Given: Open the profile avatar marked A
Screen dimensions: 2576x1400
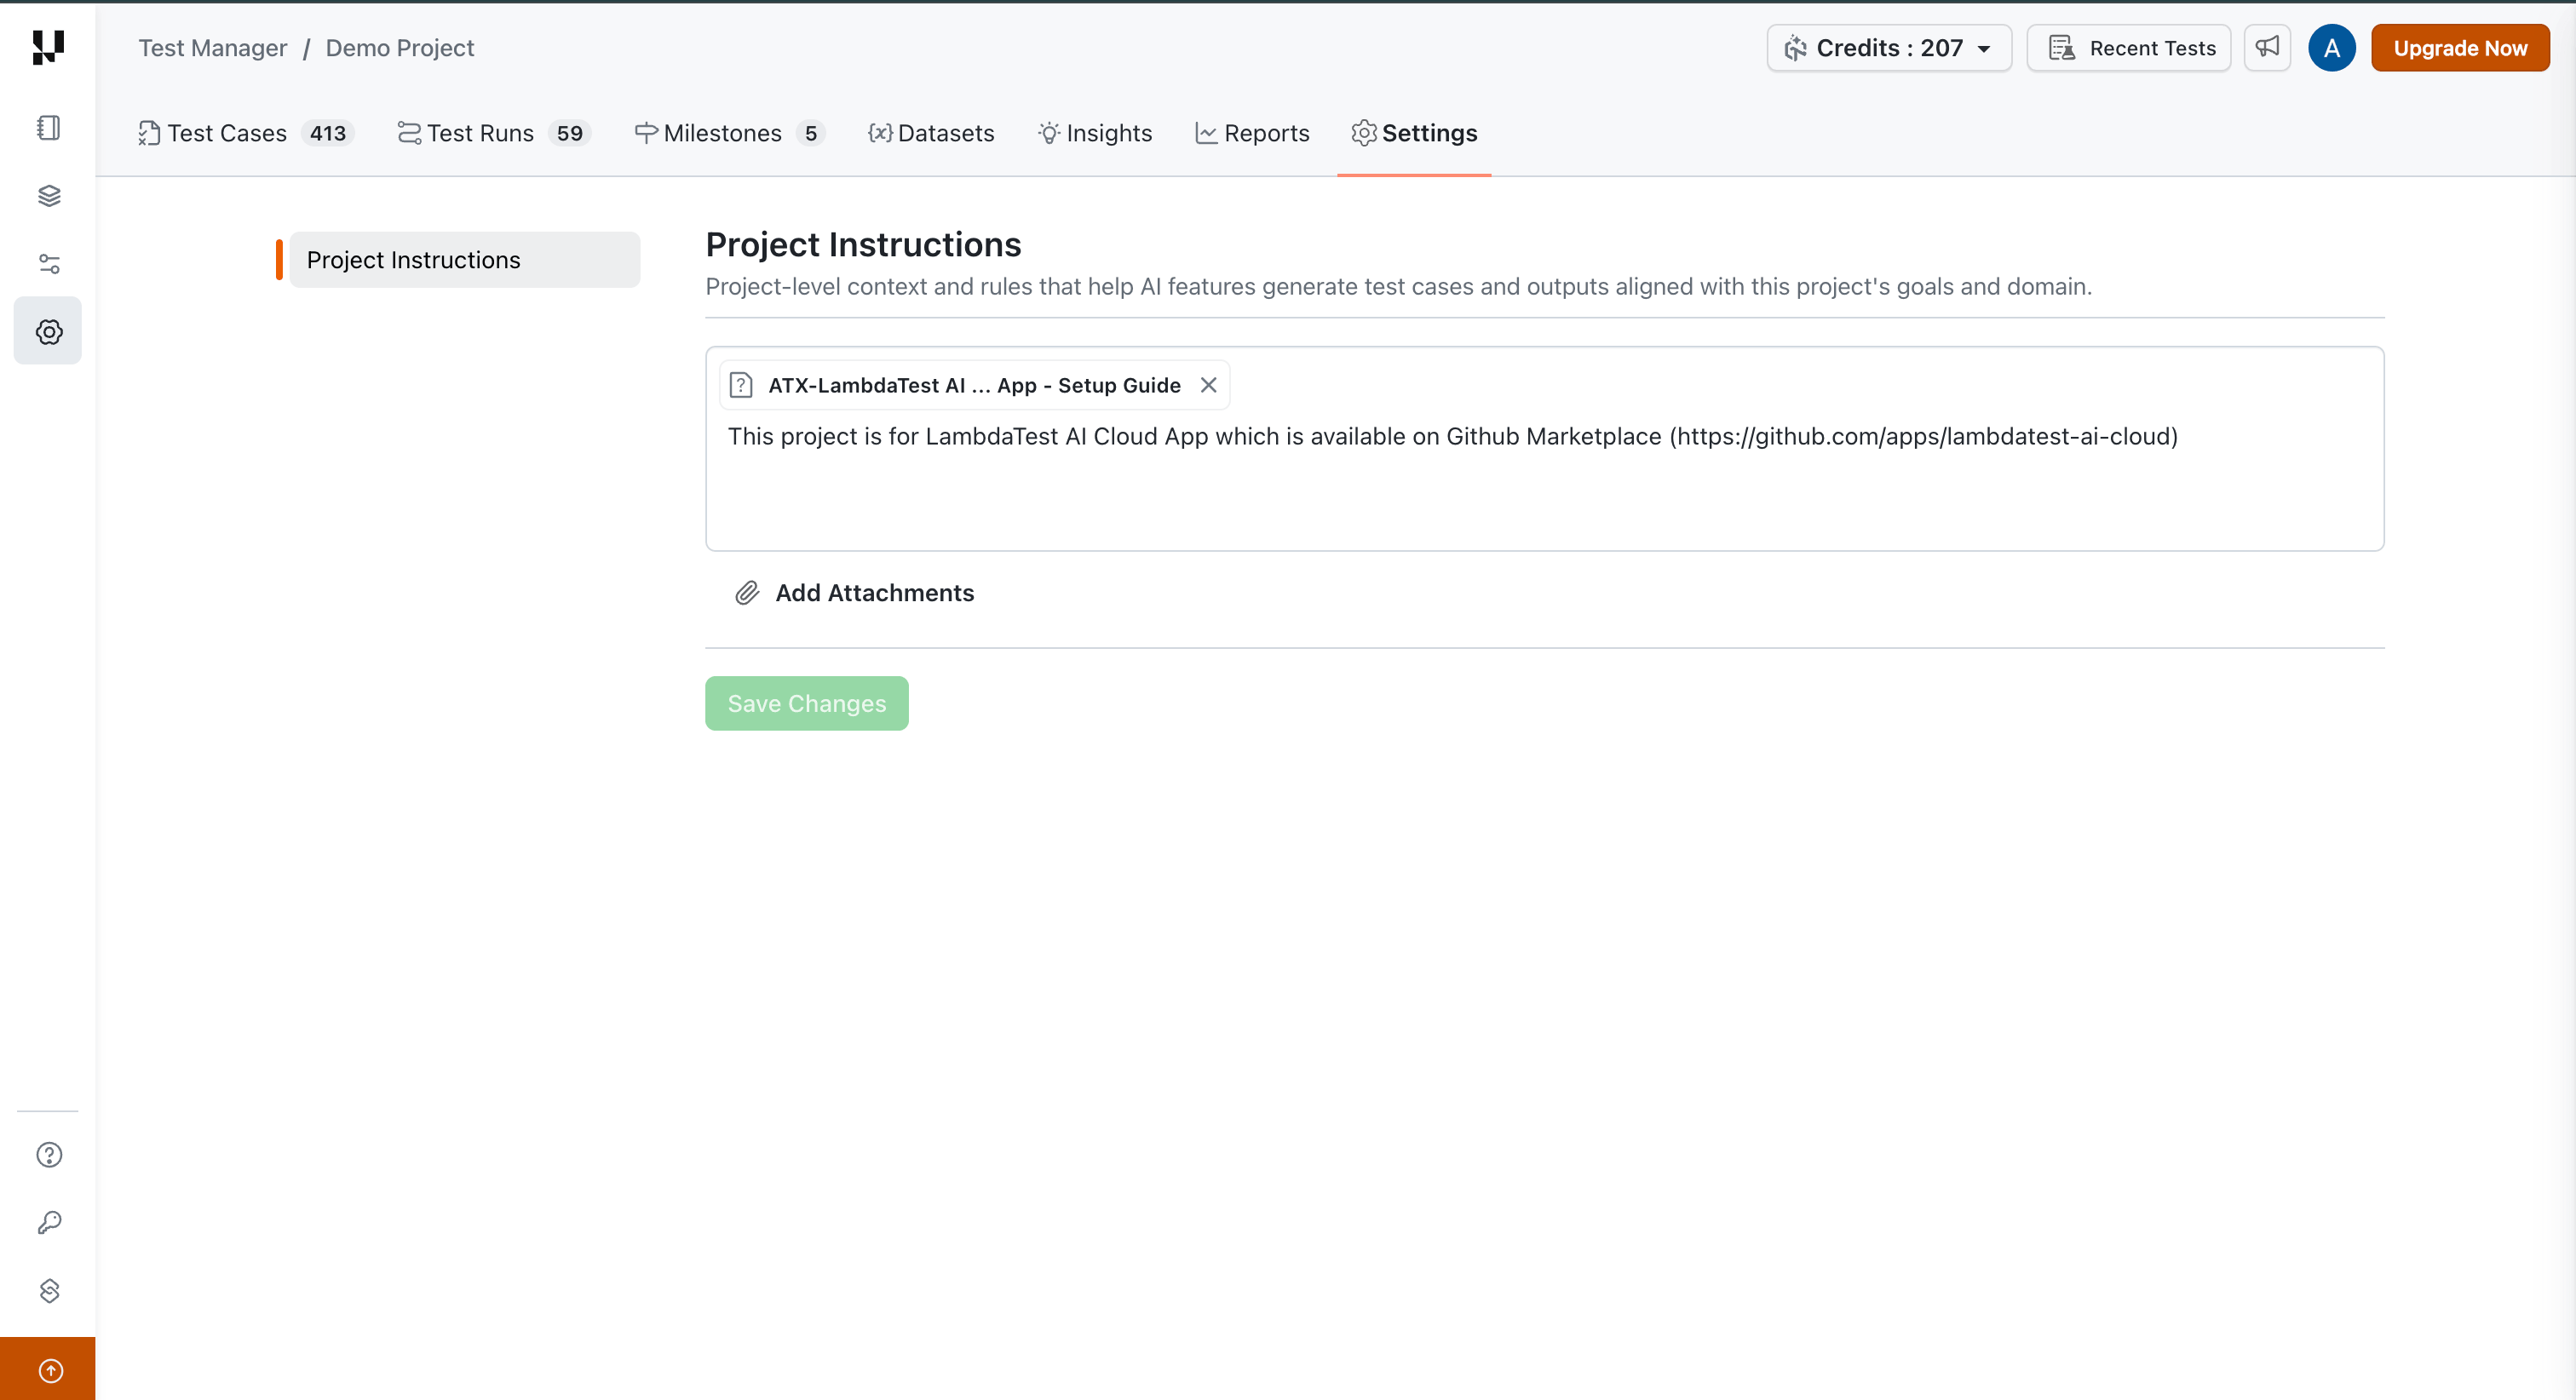Looking at the screenshot, I should 2332,47.
